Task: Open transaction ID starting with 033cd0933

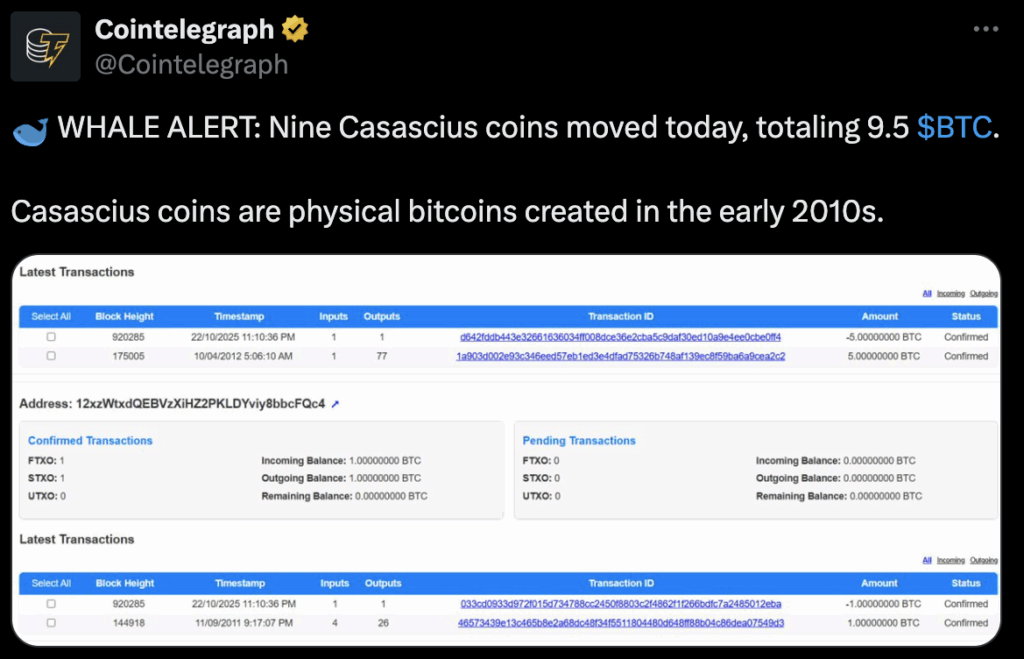Action: tap(620, 604)
